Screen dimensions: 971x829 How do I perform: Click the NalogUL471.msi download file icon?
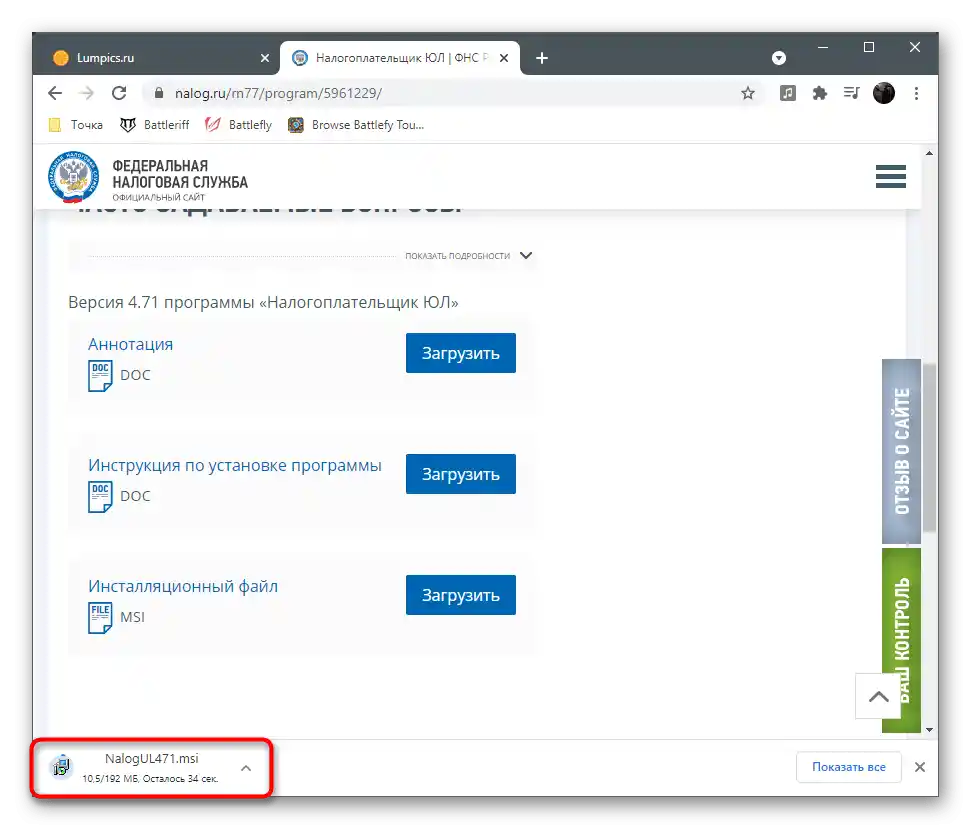(61, 767)
